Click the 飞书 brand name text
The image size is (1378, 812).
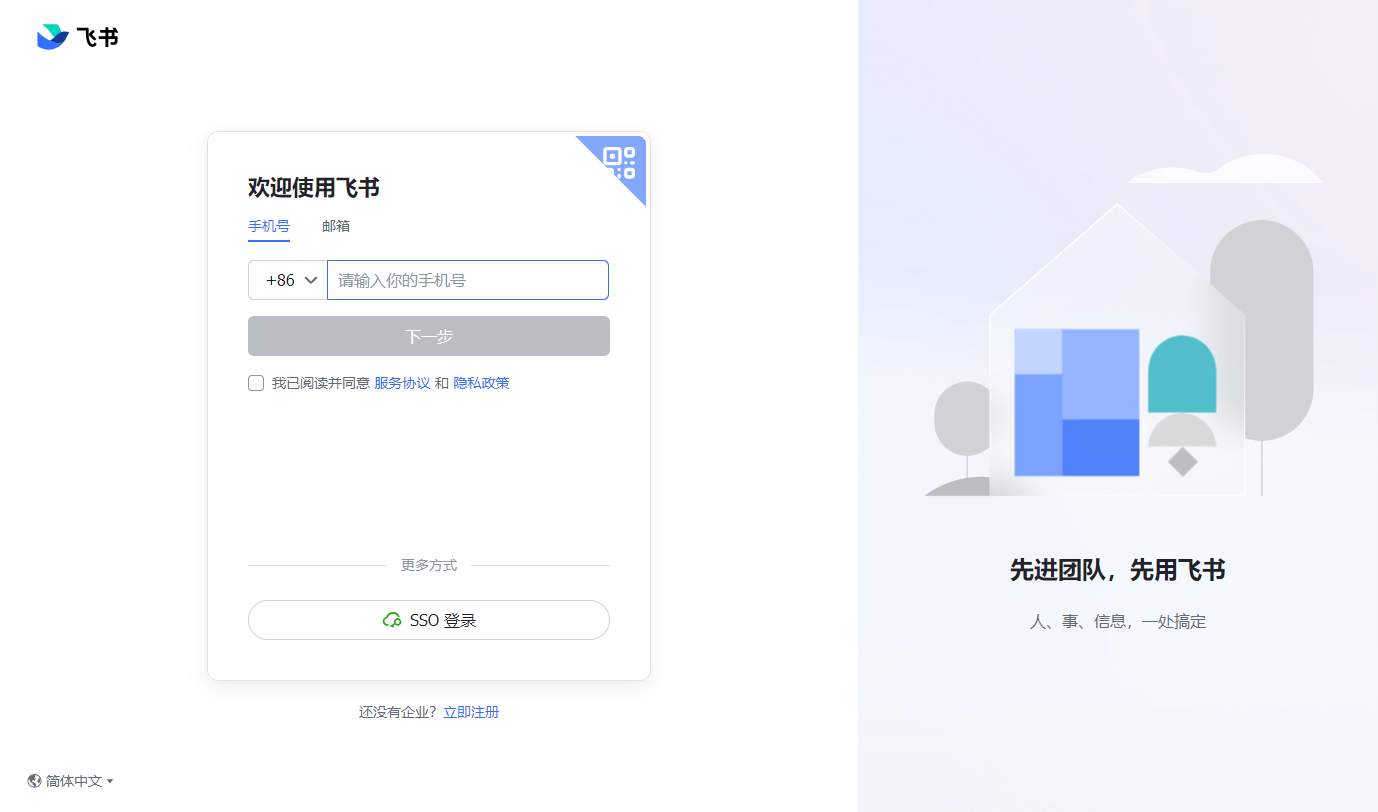97,38
